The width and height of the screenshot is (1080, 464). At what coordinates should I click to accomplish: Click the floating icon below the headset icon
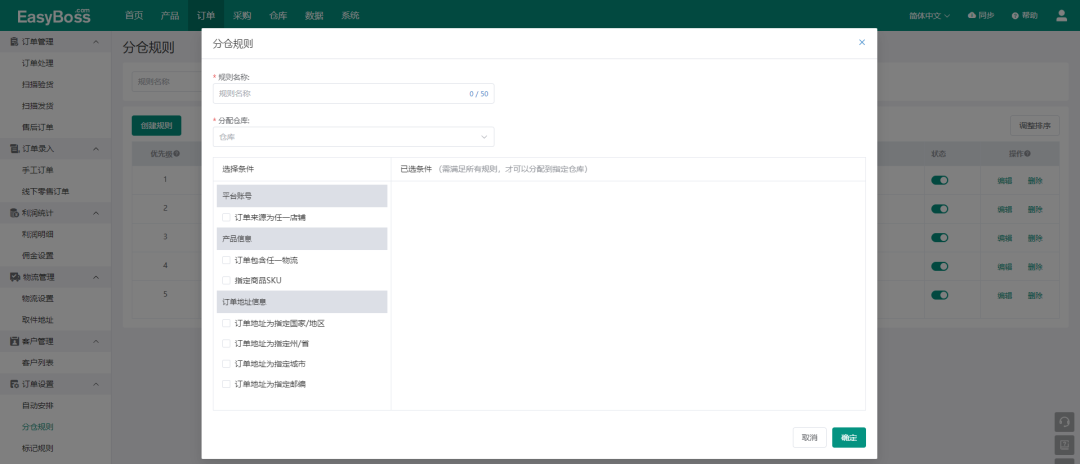[x=1064, y=444]
